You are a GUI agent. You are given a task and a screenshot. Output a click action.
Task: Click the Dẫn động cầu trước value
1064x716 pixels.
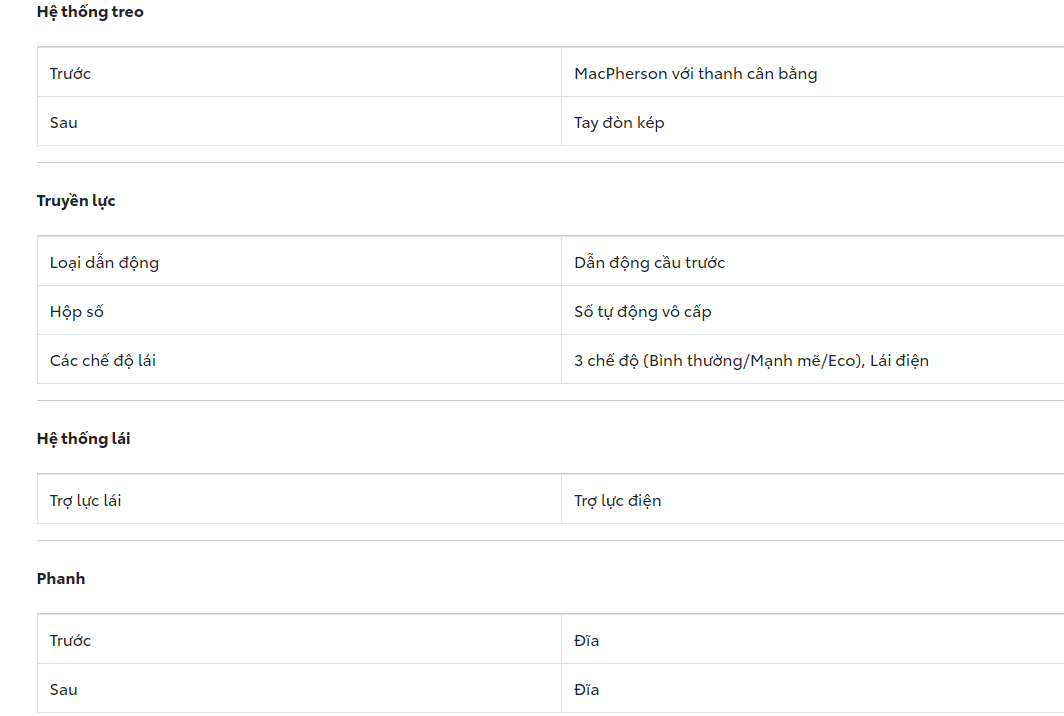point(649,262)
